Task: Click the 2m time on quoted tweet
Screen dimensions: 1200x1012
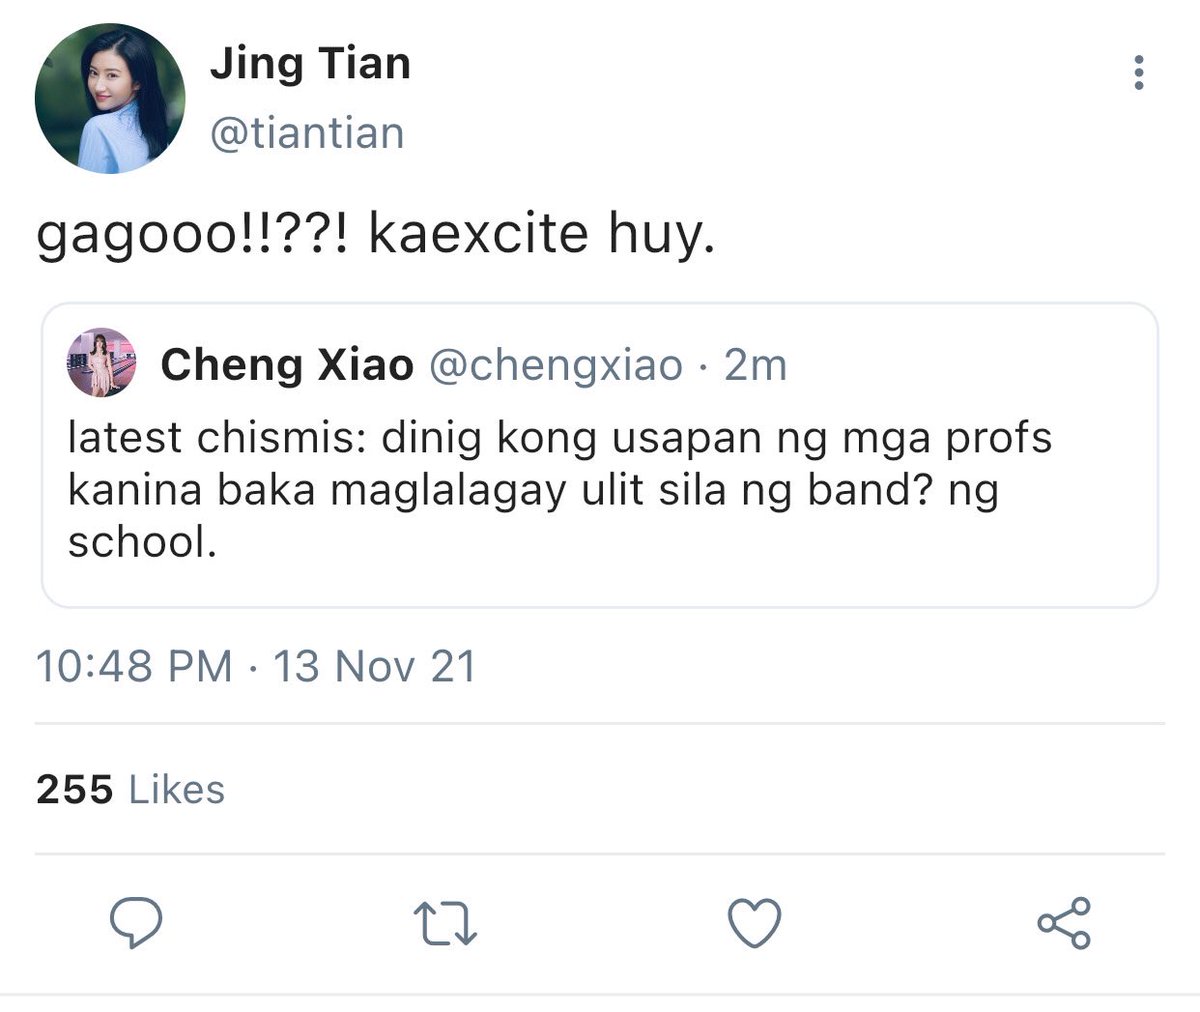Action: coord(755,366)
